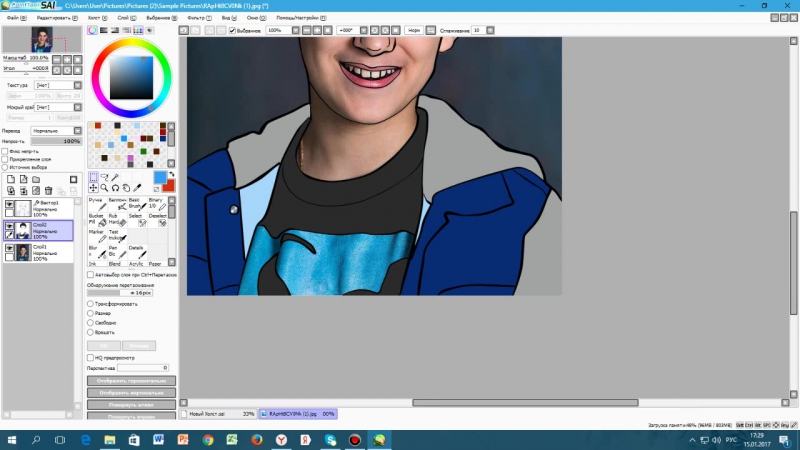Pick the zoom magnifier tool
Image resolution: width=800 pixels, height=450 pixels.
(x=105, y=187)
